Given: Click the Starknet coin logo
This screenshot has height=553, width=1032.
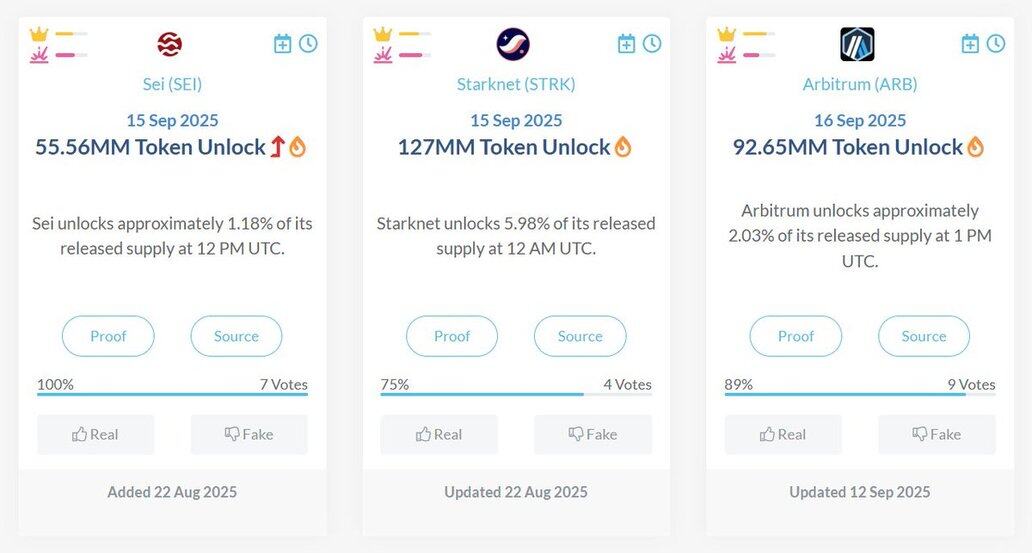Looking at the screenshot, I should click(513, 44).
